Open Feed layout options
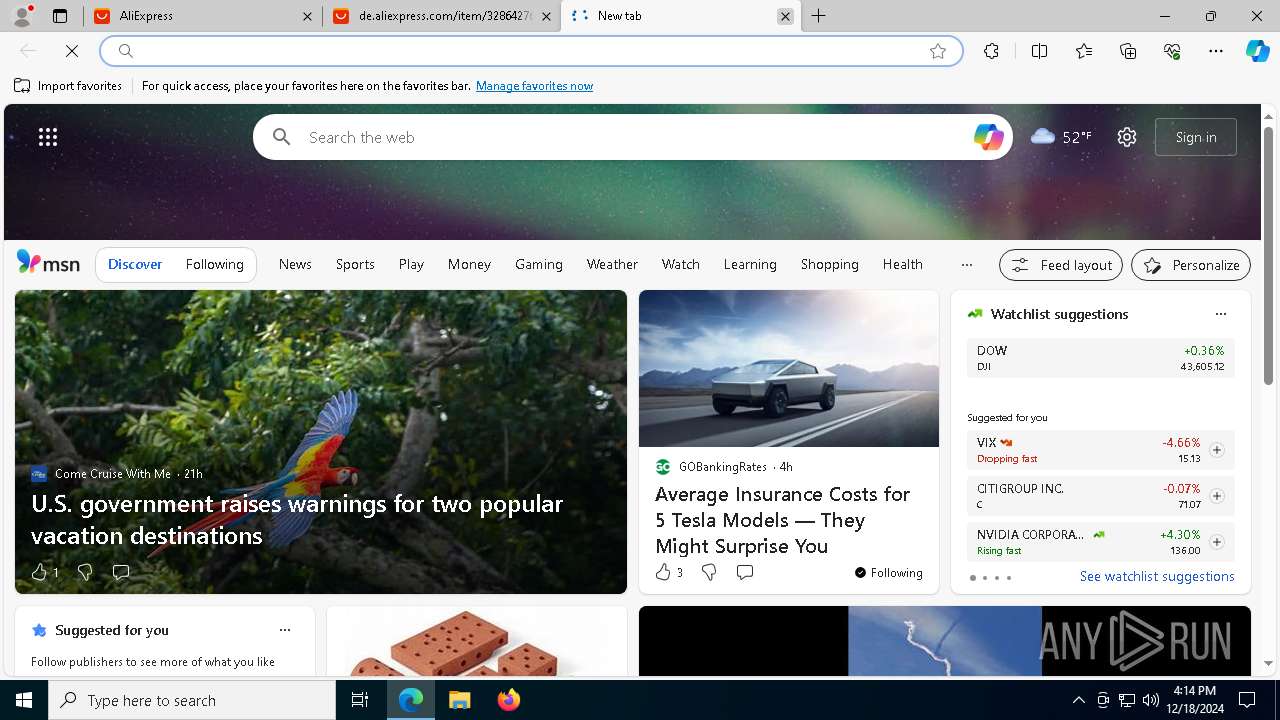1280x720 pixels. 1061,265
